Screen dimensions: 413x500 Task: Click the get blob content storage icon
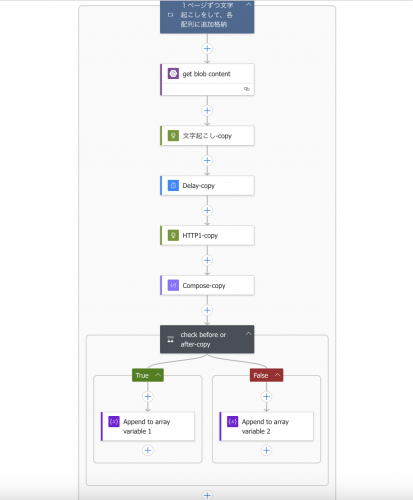coord(173,73)
